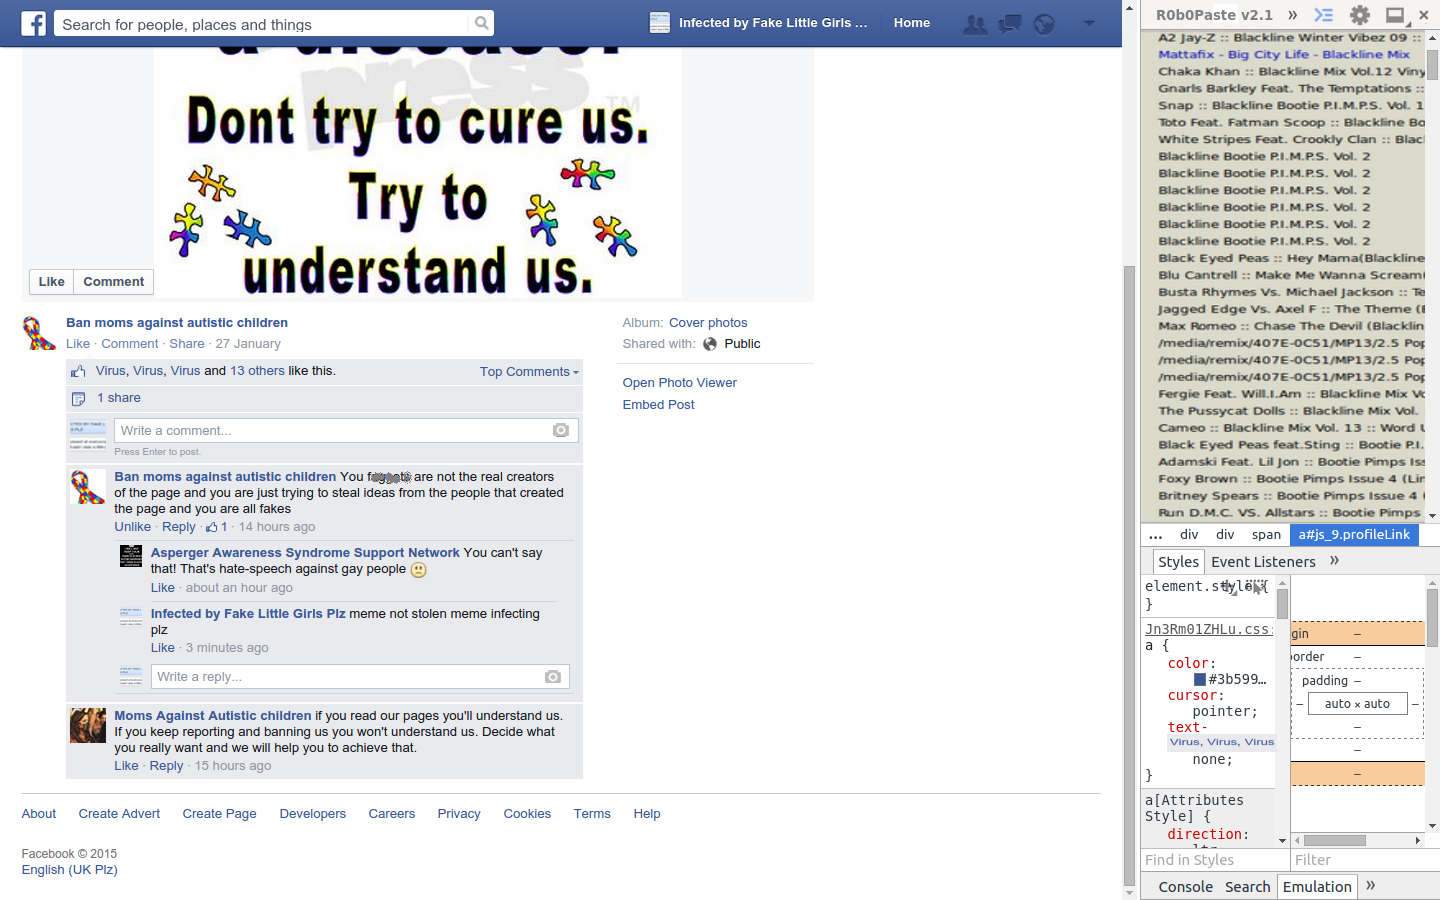Click in the Write a comment field
This screenshot has width=1440, height=900.
(346, 430)
